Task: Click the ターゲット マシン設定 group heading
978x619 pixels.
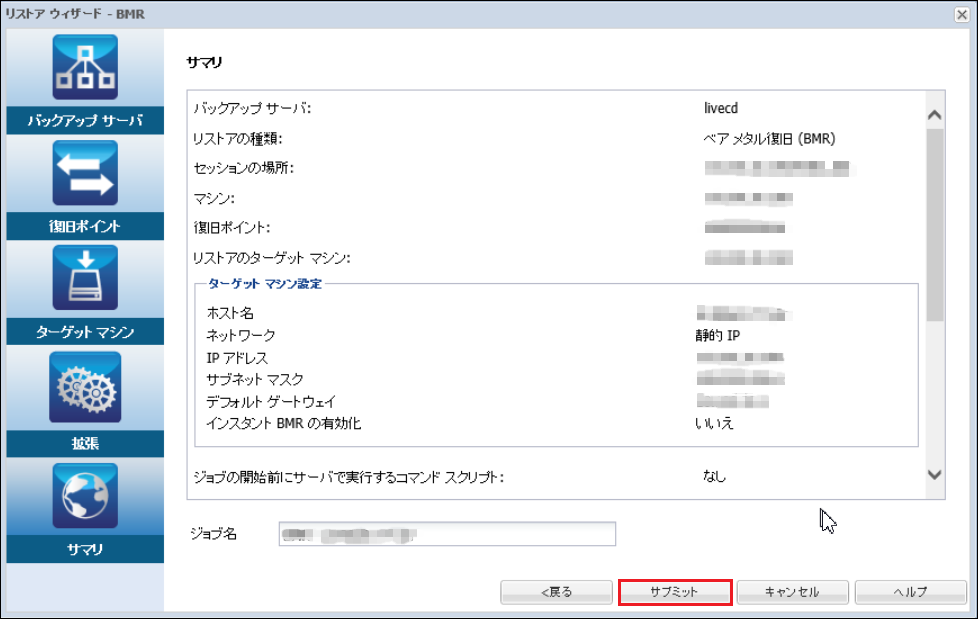Action: coord(265,284)
